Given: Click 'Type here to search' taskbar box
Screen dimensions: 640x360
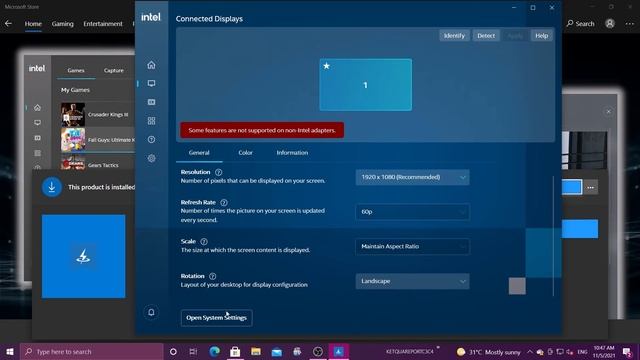Looking at the screenshot, I should click(92, 351).
